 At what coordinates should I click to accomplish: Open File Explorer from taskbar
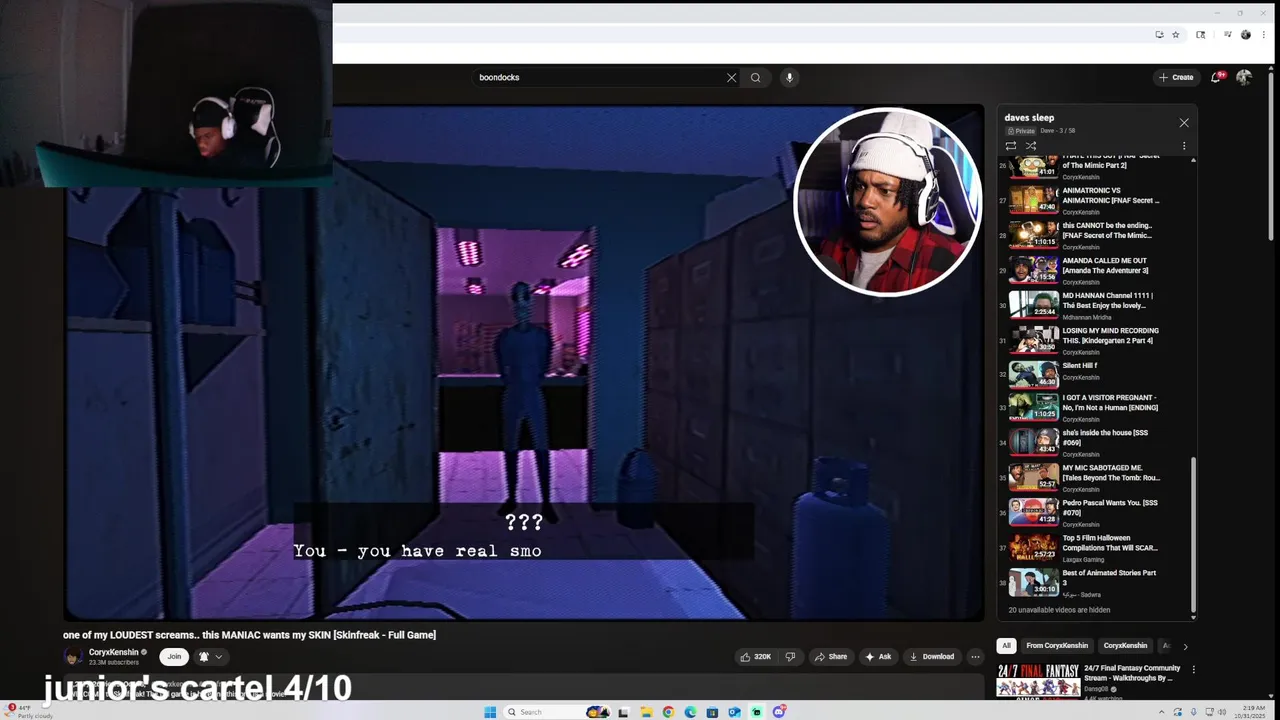click(x=646, y=712)
